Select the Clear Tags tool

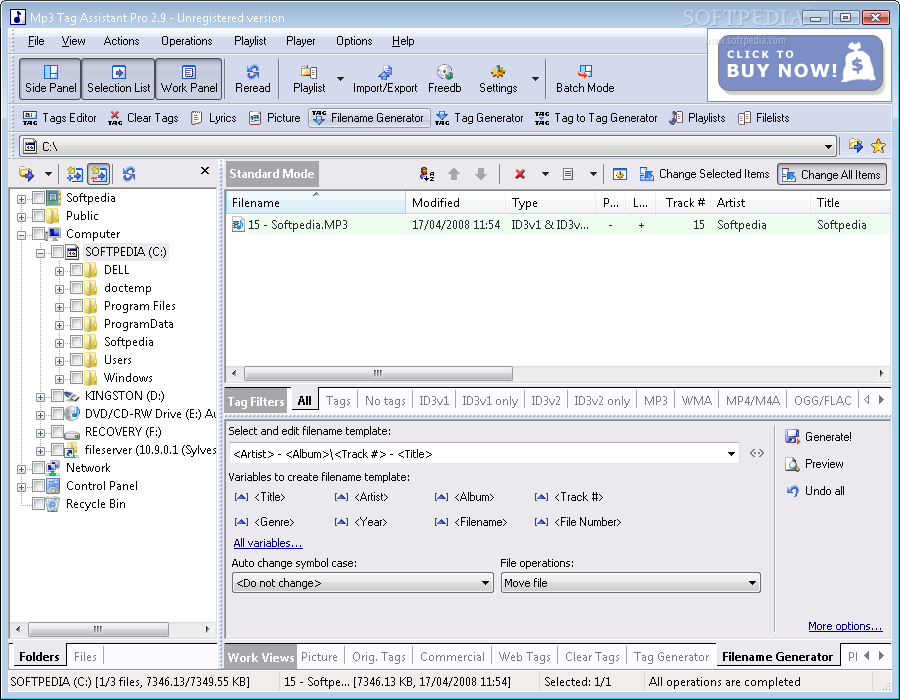pos(143,118)
